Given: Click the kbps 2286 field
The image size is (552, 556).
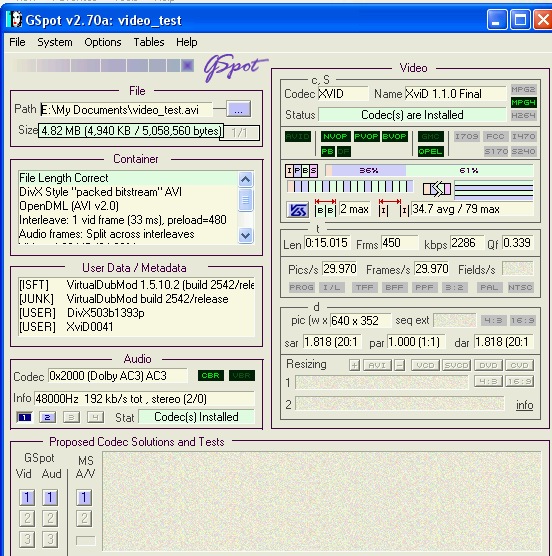Looking at the screenshot, I should click(x=467, y=243).
